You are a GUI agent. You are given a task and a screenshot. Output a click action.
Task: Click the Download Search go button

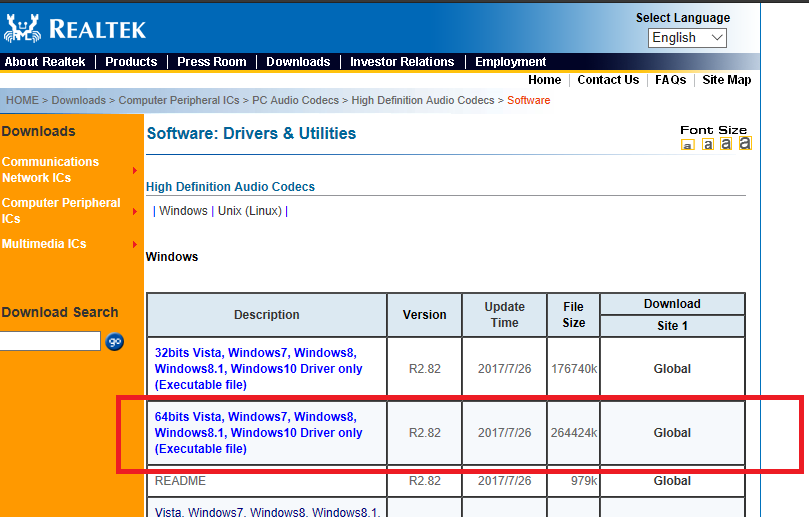click(115, 342)
